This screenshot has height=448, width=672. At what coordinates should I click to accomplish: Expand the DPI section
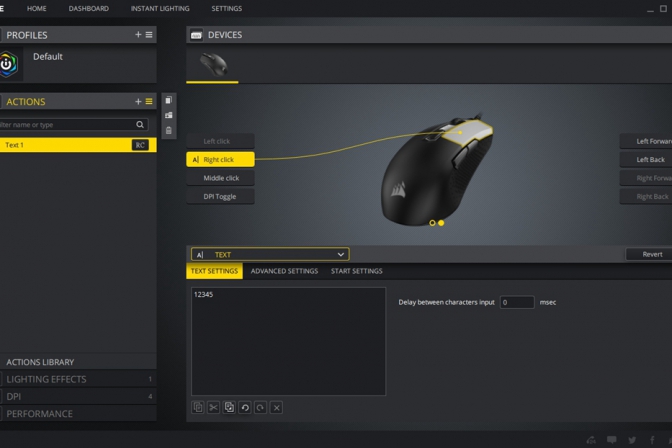(x=78, y=397)
